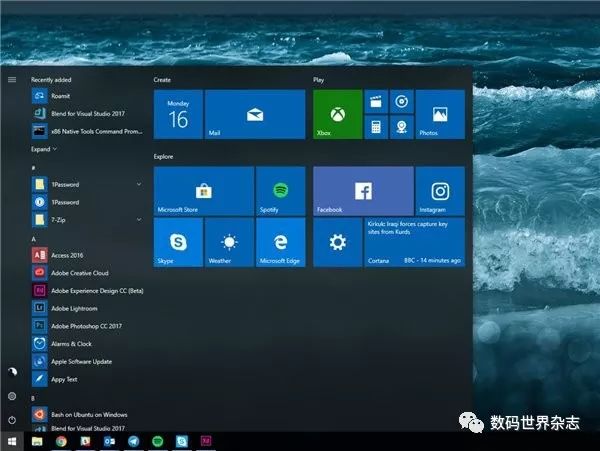Viewport: 600px width, 451px height.
Task: Open the Mail tile
Action: pyautogui.click(x=254, y=113)
